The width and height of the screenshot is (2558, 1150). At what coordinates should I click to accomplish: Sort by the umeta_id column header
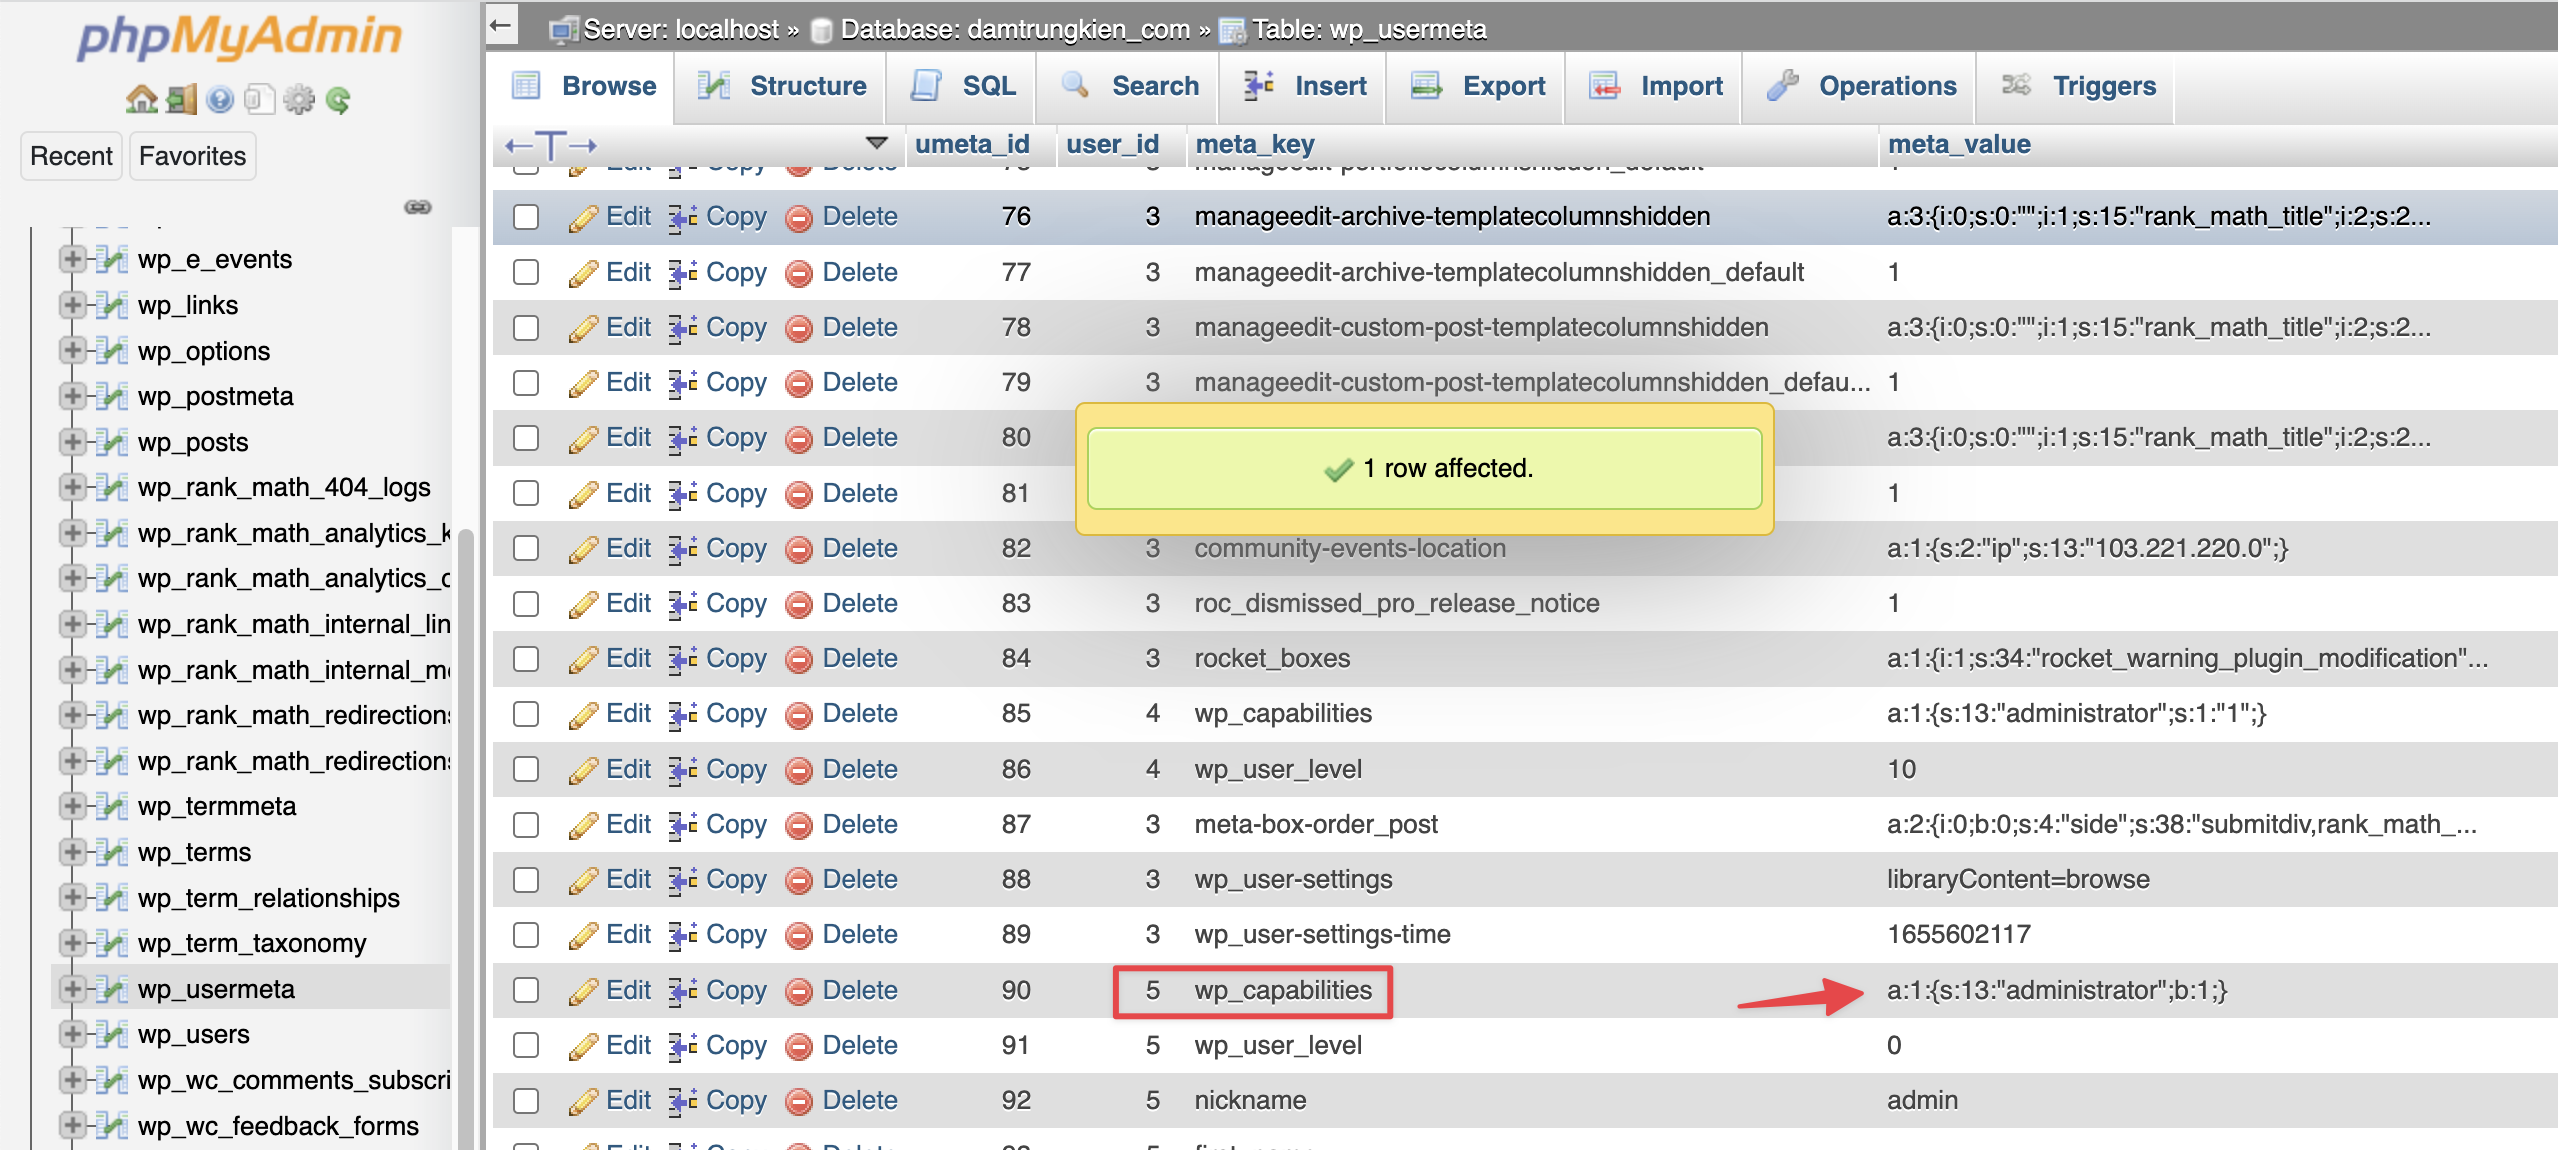tap(972, 145)
